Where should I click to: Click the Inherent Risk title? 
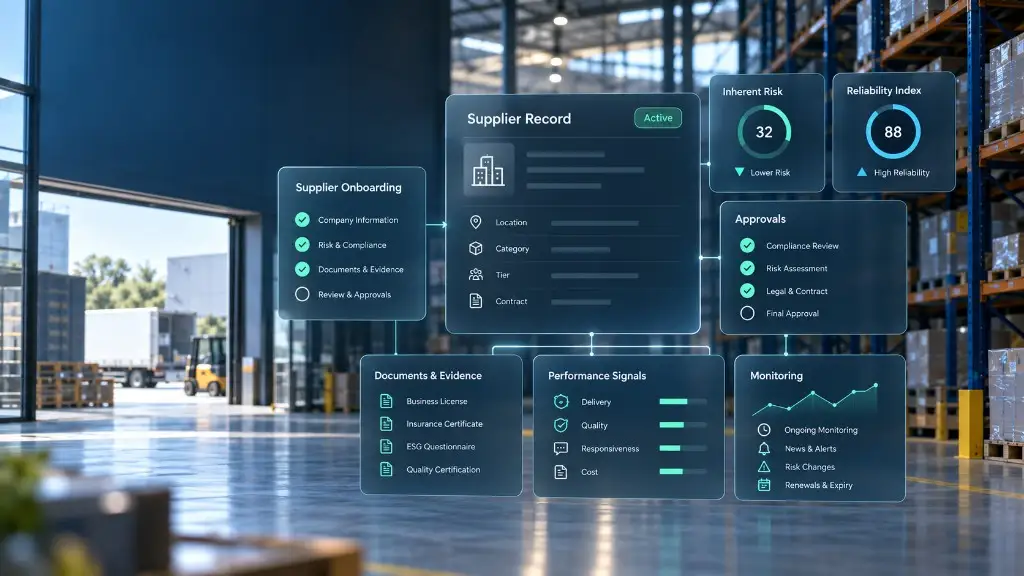[752, 91]
